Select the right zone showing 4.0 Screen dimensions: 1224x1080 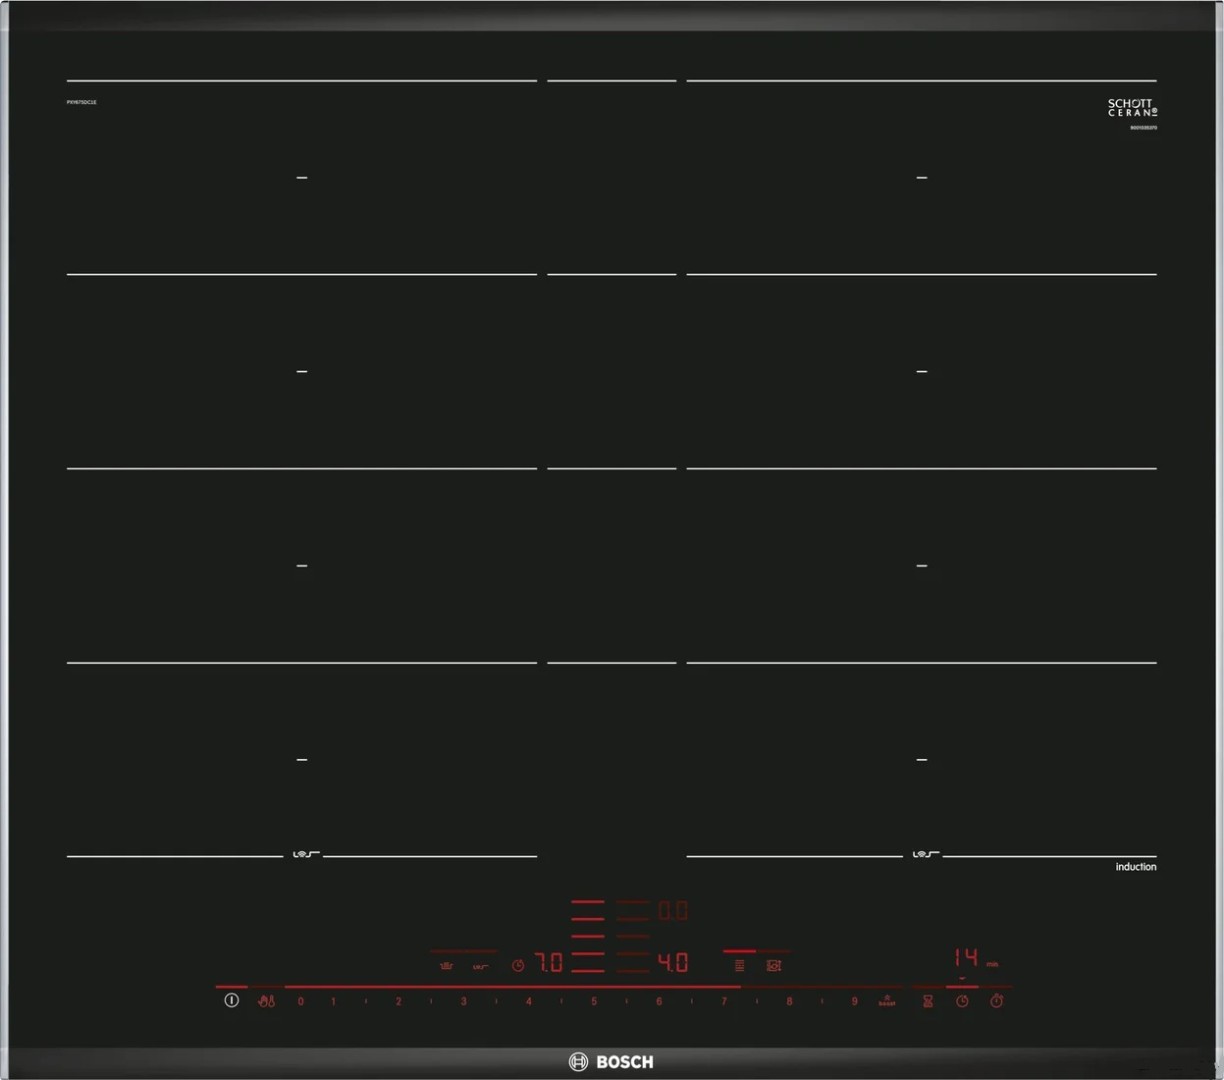pyautogui.click(x=672, y=963)
